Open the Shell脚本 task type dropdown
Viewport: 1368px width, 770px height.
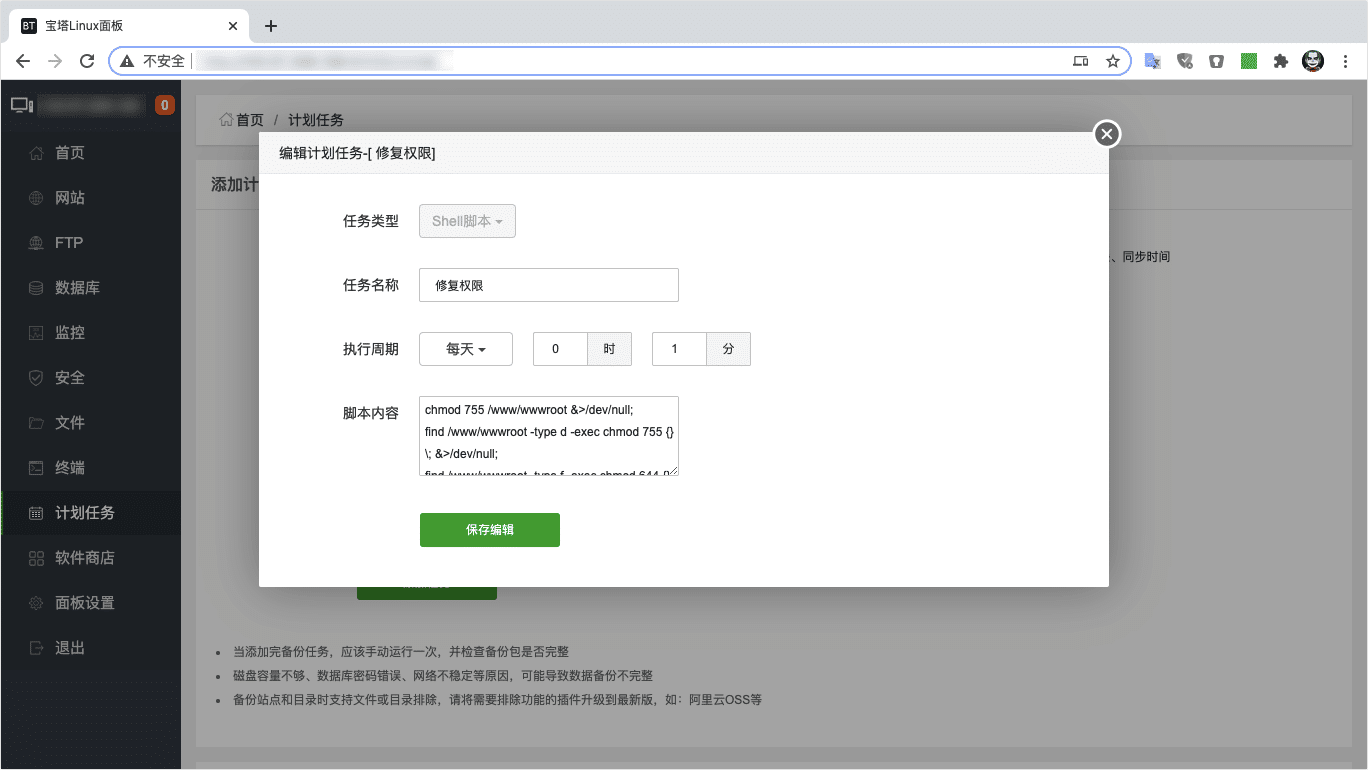pos(467,221)
